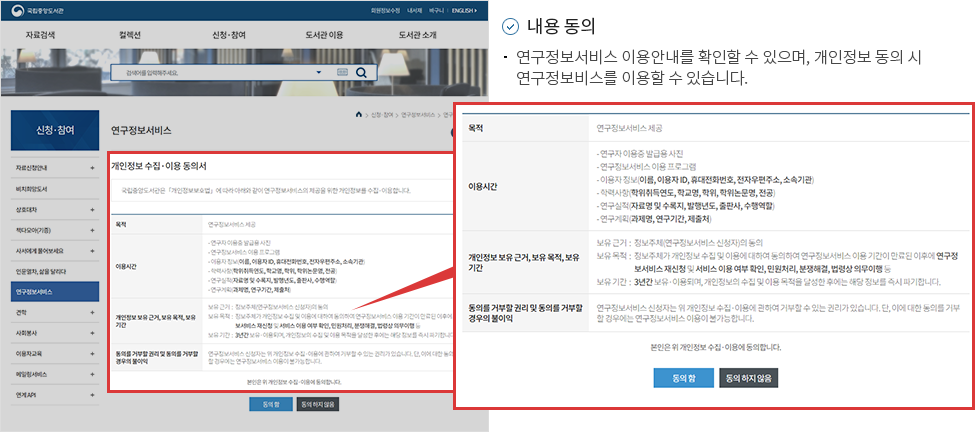
Task: Click 동의하지 않음 in the enlarged panel
Action: point(748,377)
